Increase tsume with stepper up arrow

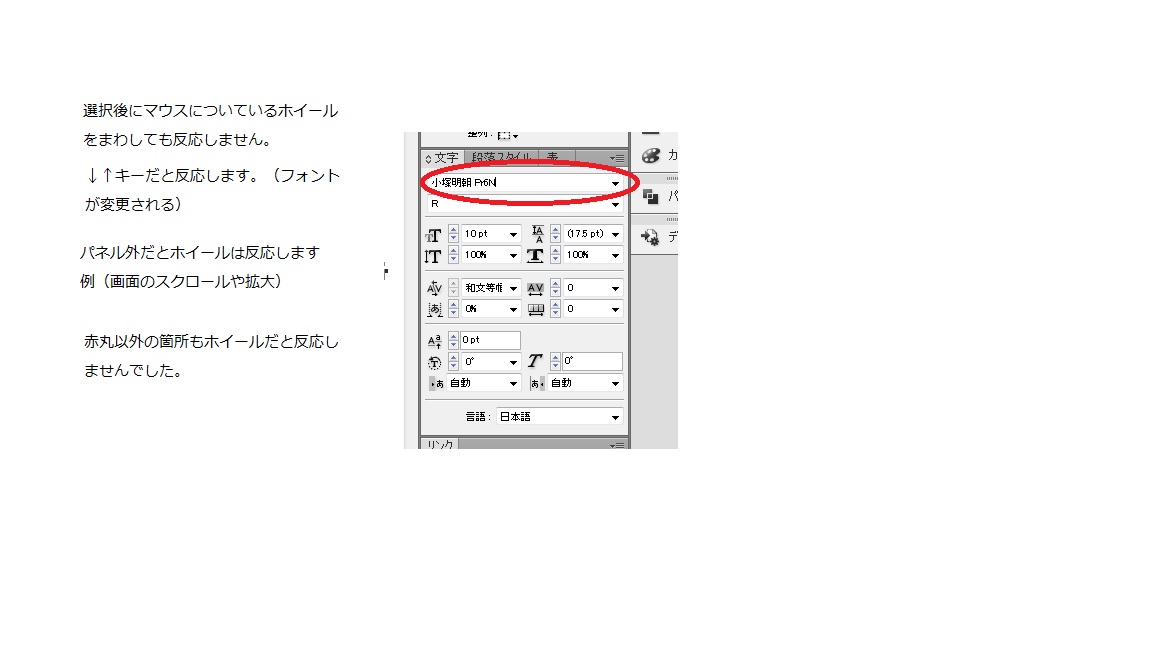(453, 305)
